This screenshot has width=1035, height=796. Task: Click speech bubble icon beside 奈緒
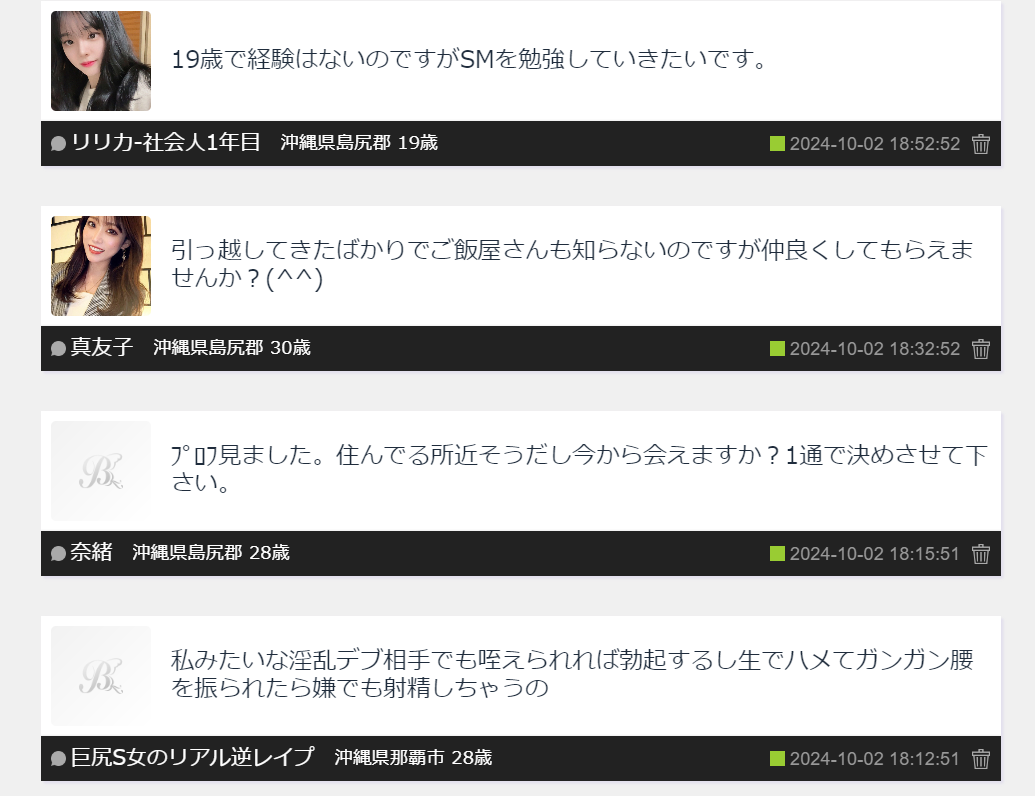tap(58, 553)
